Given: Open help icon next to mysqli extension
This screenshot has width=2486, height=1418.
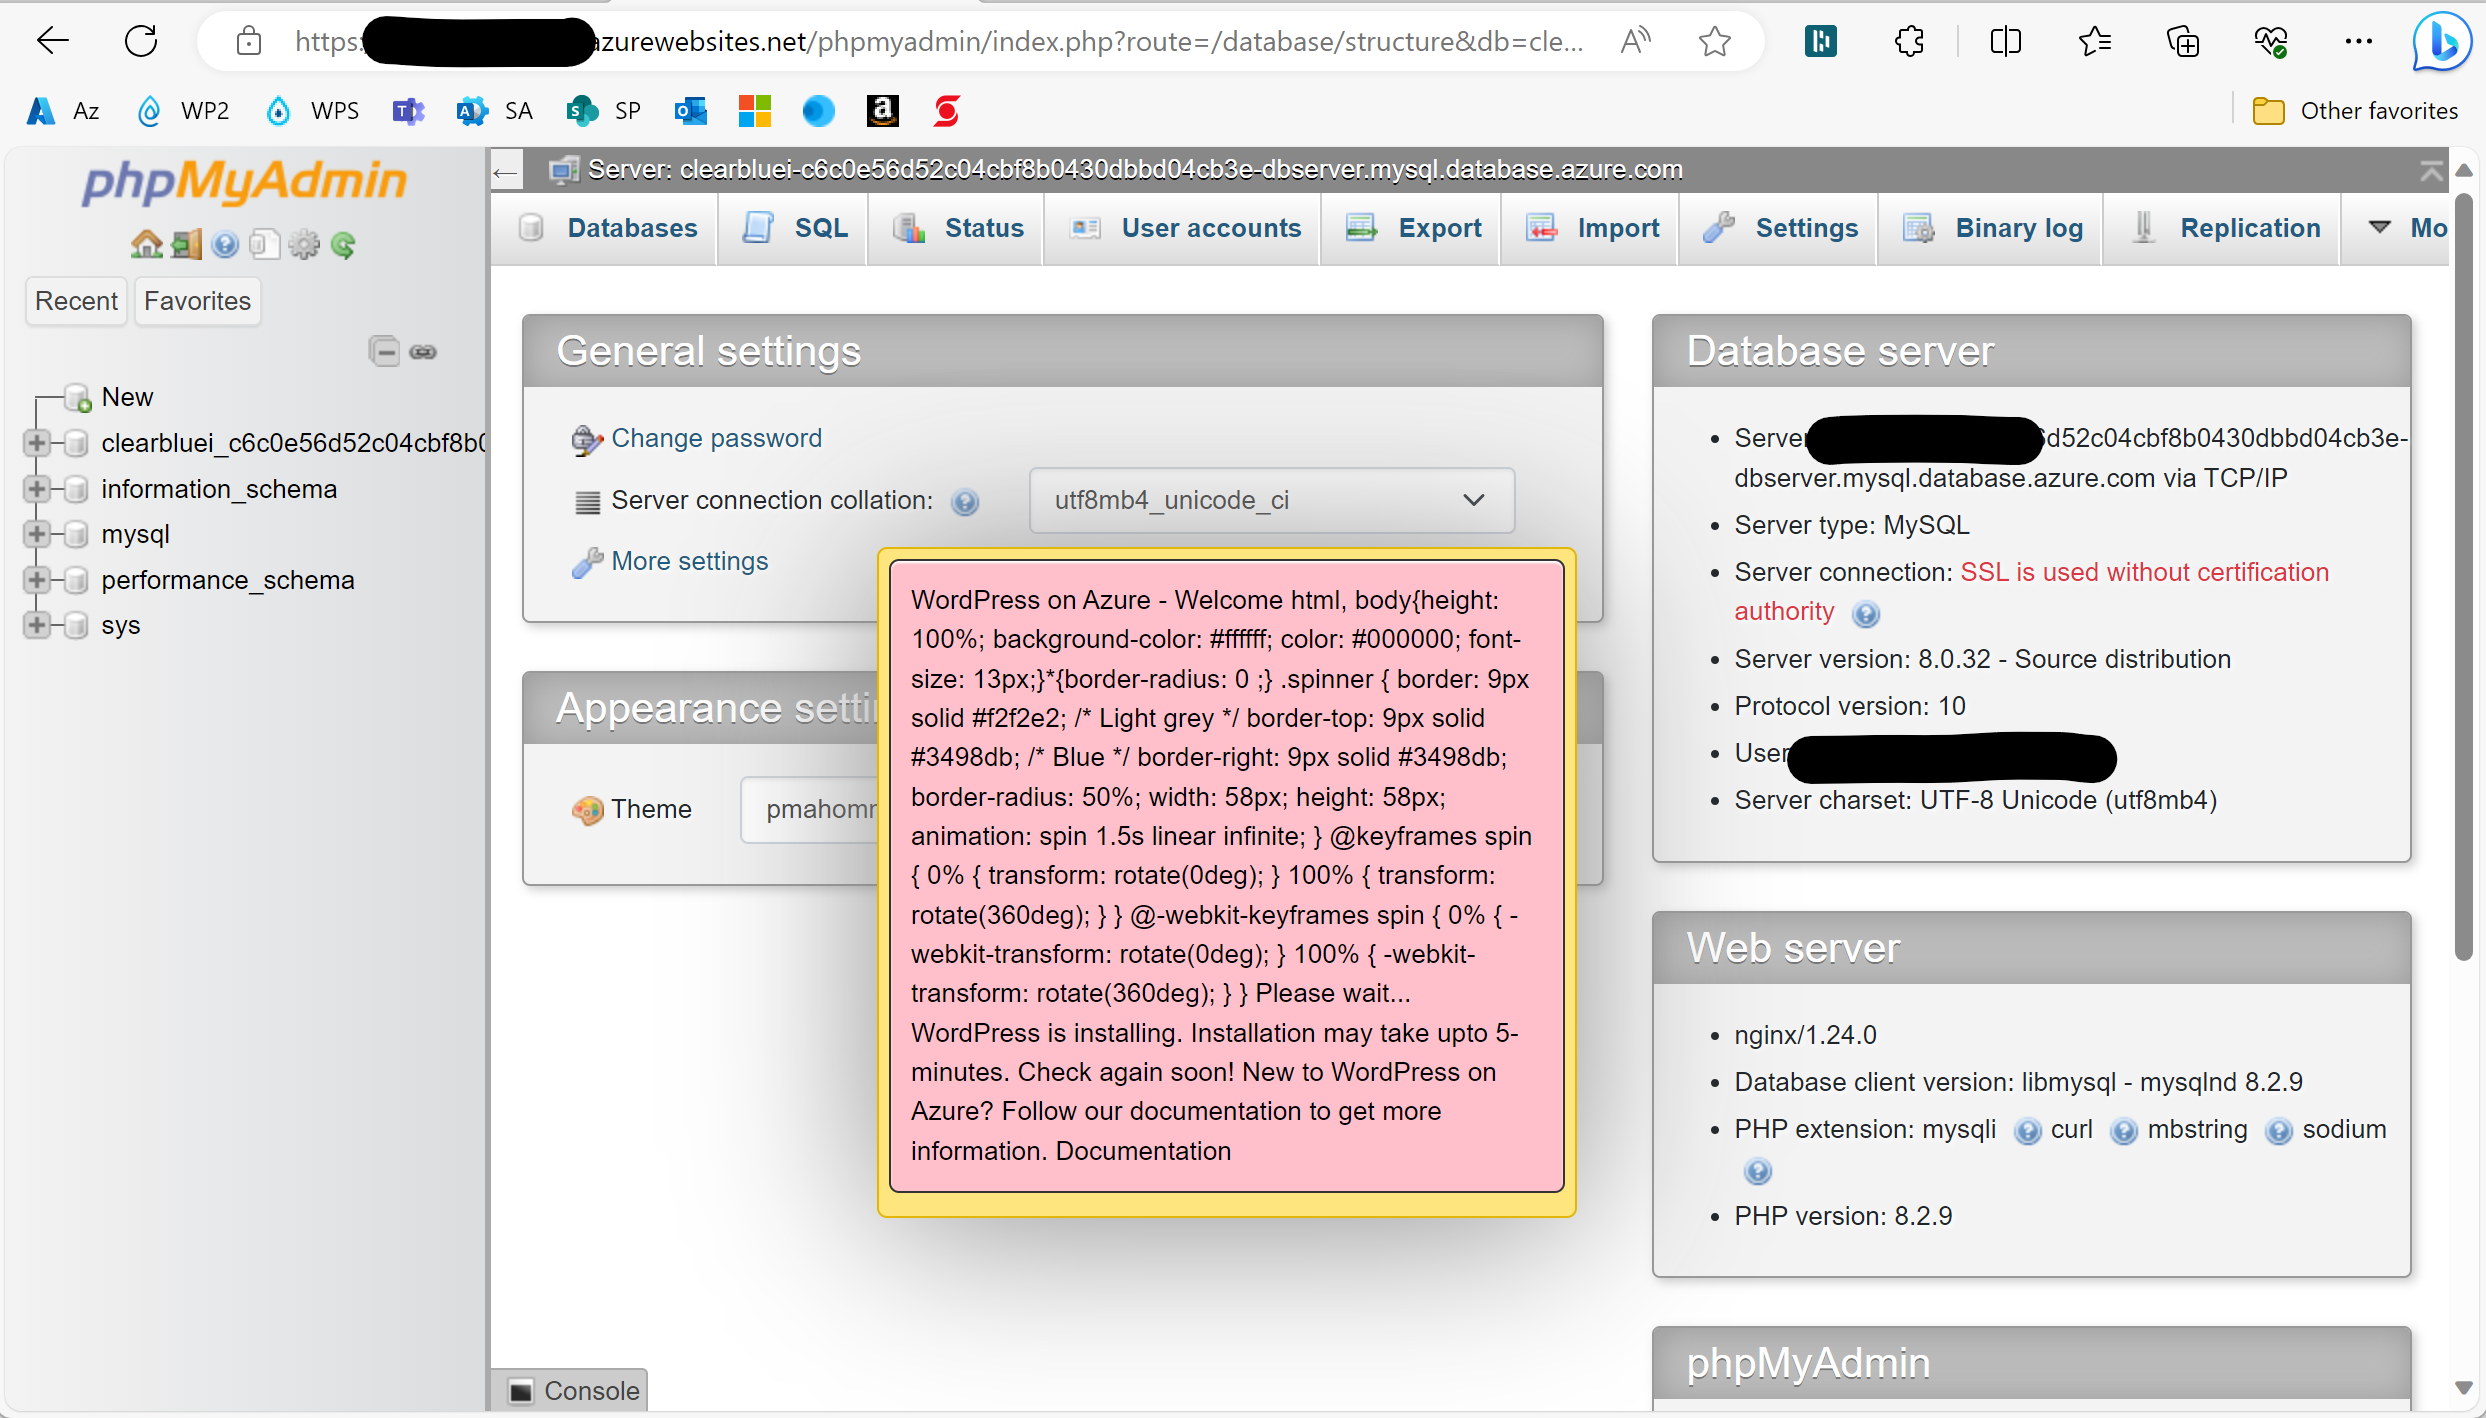Looking at the screenshot, I should click(2027, 1131).
